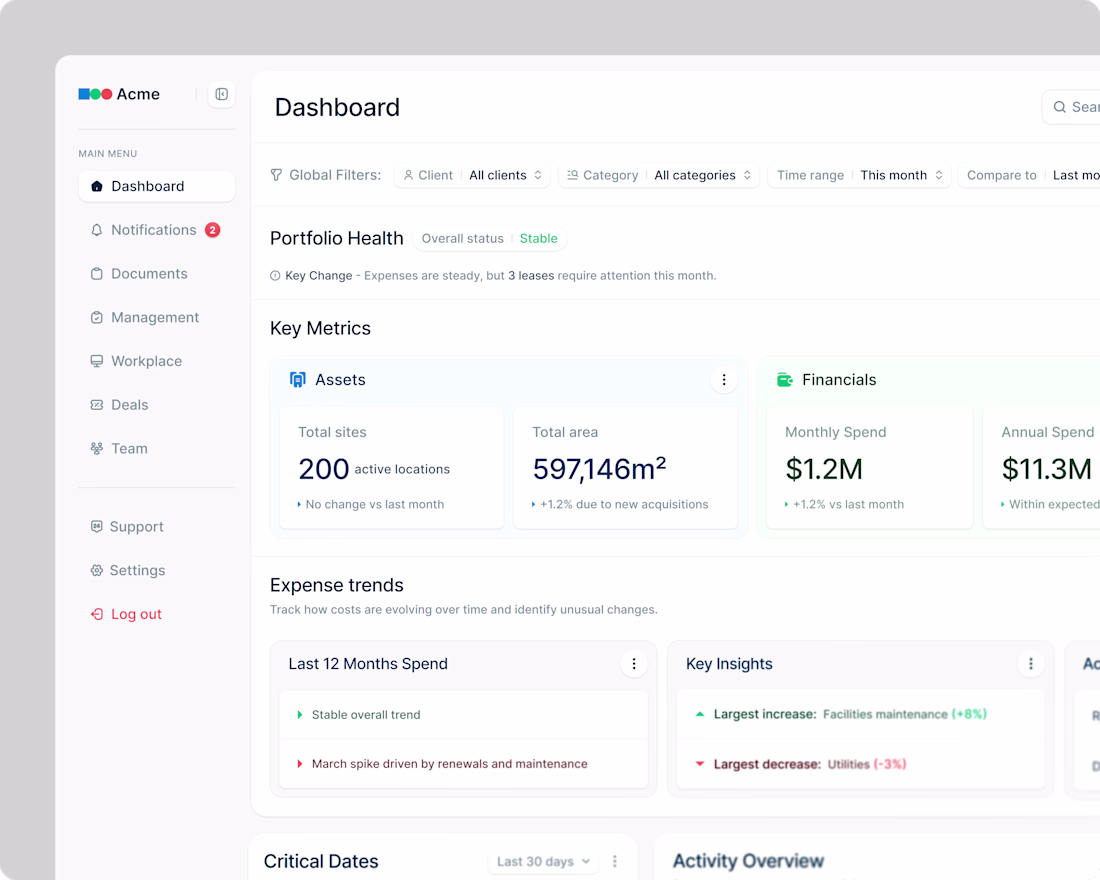Click the Total sites card

[391, 467]
